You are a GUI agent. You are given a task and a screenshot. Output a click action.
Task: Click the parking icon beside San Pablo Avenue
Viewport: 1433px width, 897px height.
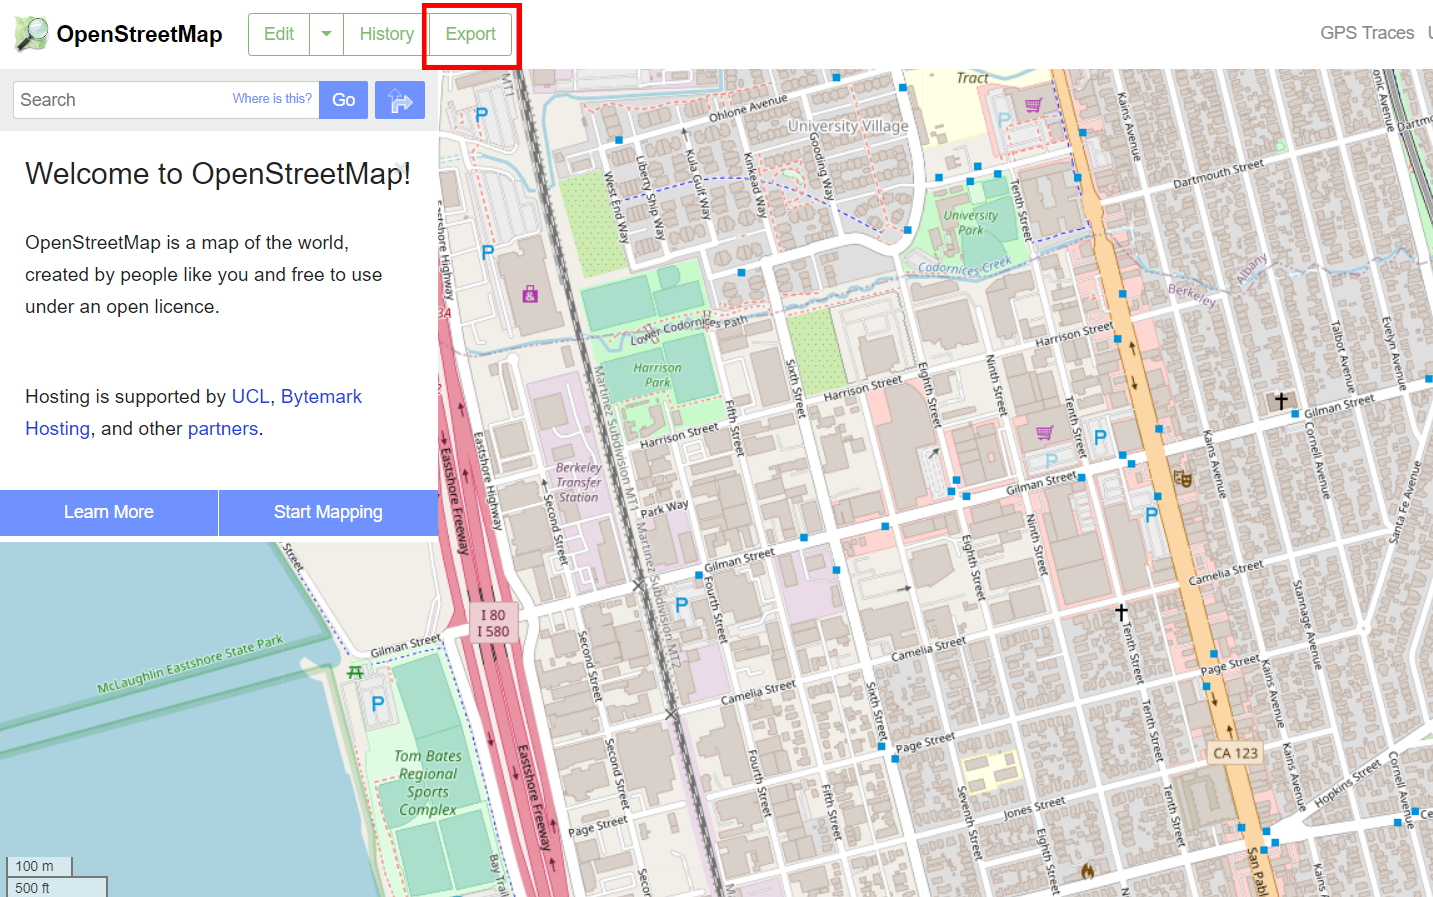point(1151,514)
